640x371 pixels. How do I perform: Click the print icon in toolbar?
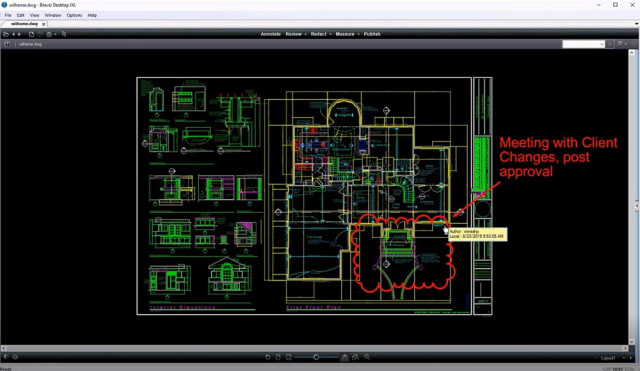[x=49, y=34]
